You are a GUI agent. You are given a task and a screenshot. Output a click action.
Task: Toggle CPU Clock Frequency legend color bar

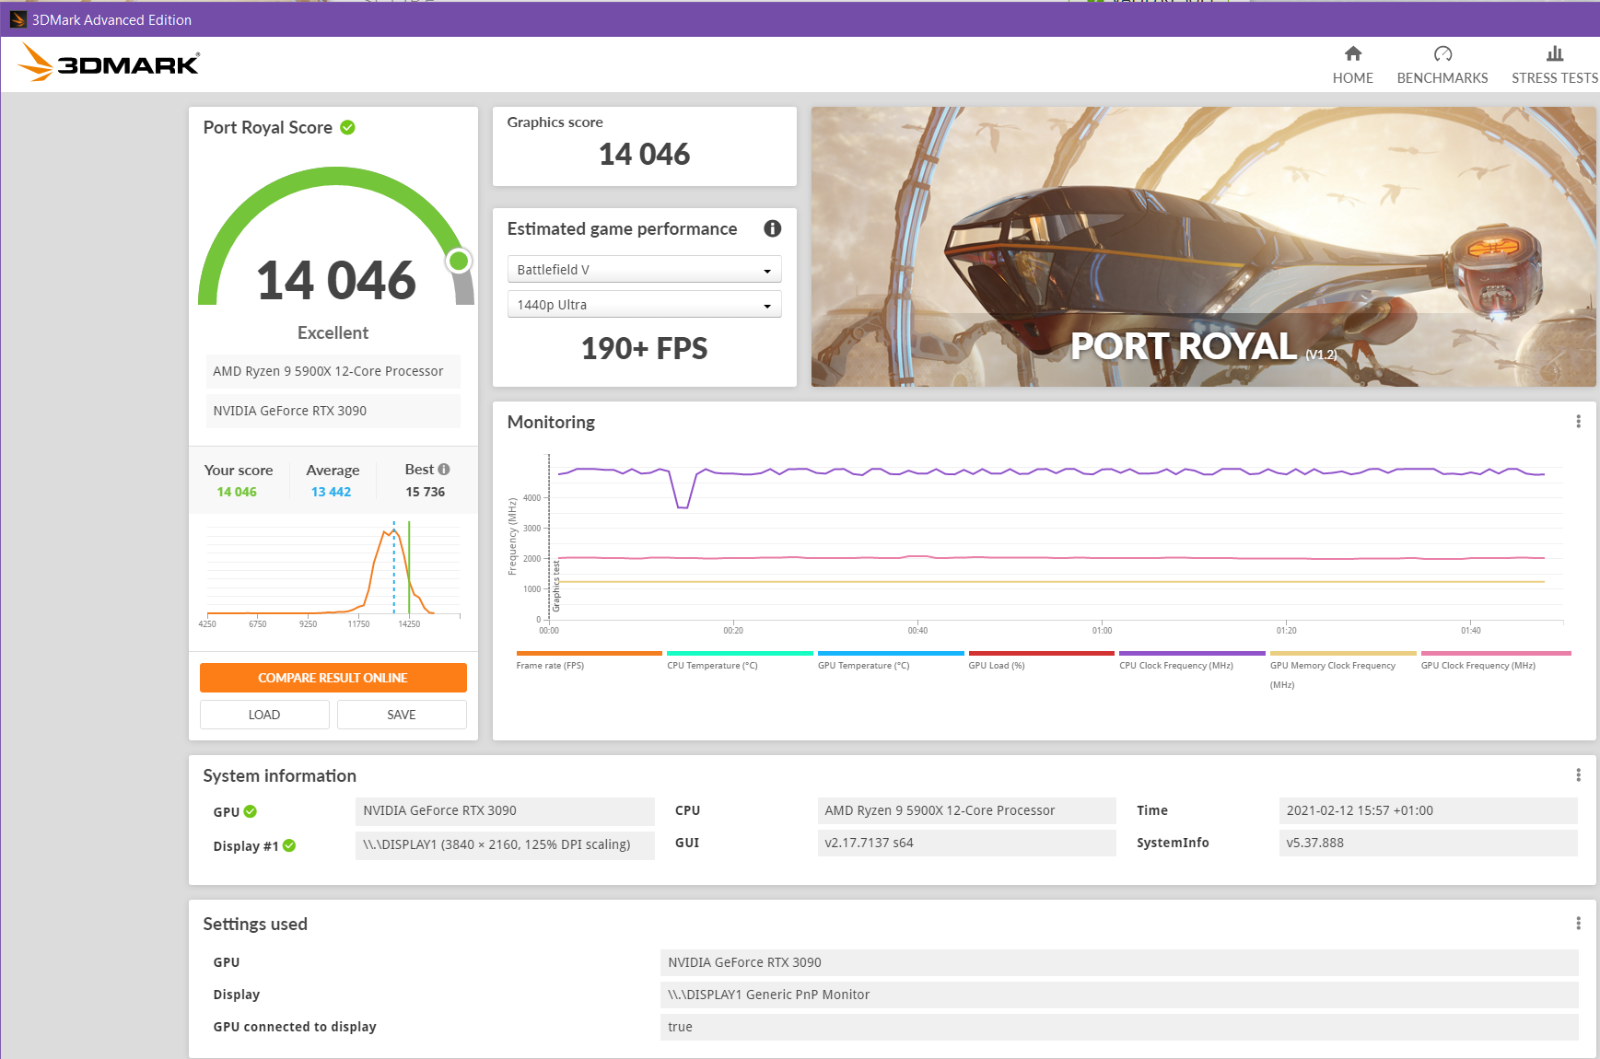coord(1192,653)
